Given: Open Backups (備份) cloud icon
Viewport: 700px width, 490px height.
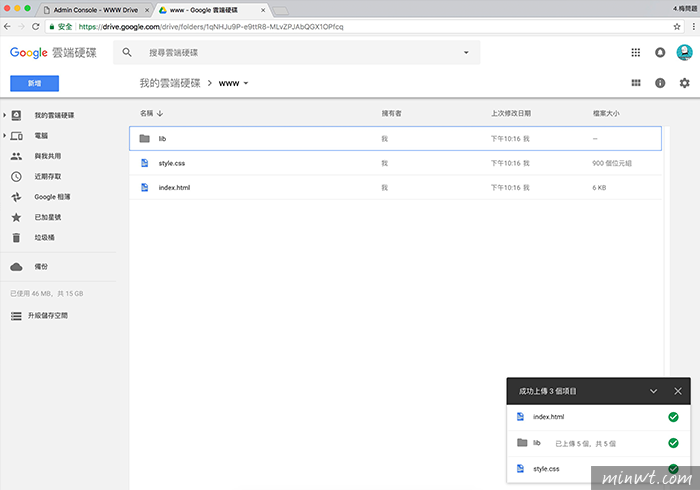Looking at the screenshot, I should (x=17, y=267).
